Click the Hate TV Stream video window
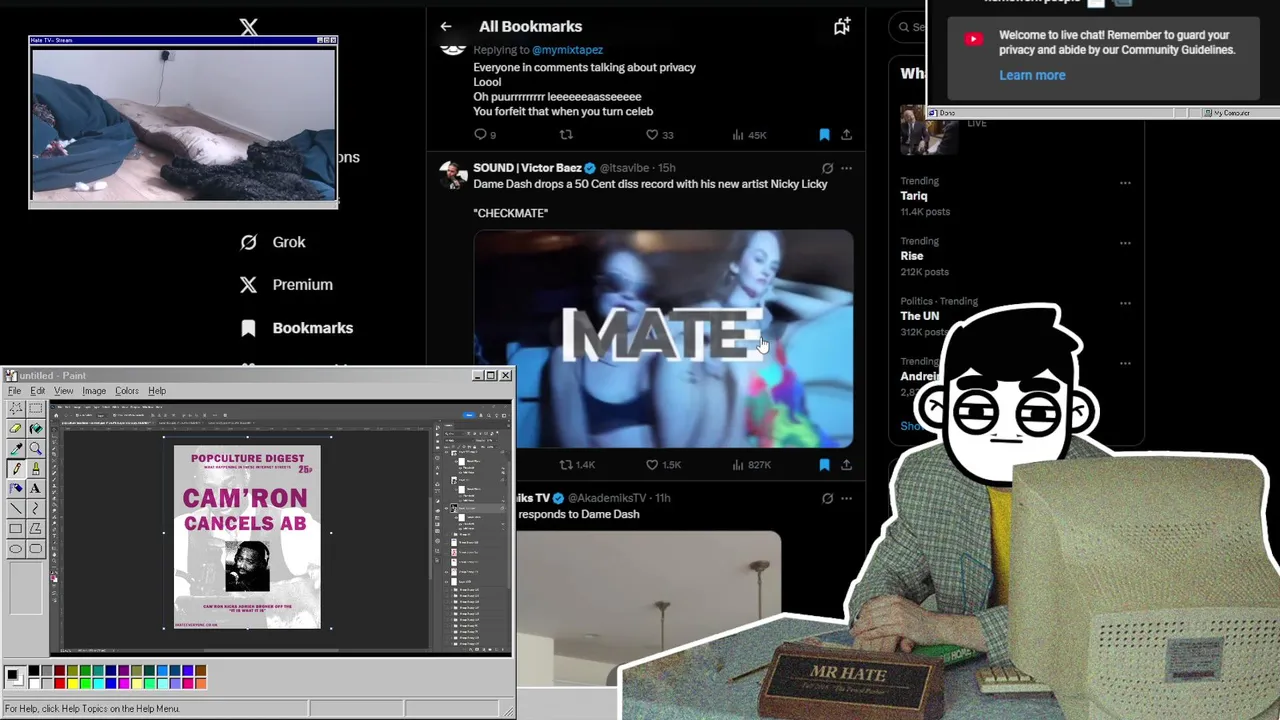 pos(183,124)
